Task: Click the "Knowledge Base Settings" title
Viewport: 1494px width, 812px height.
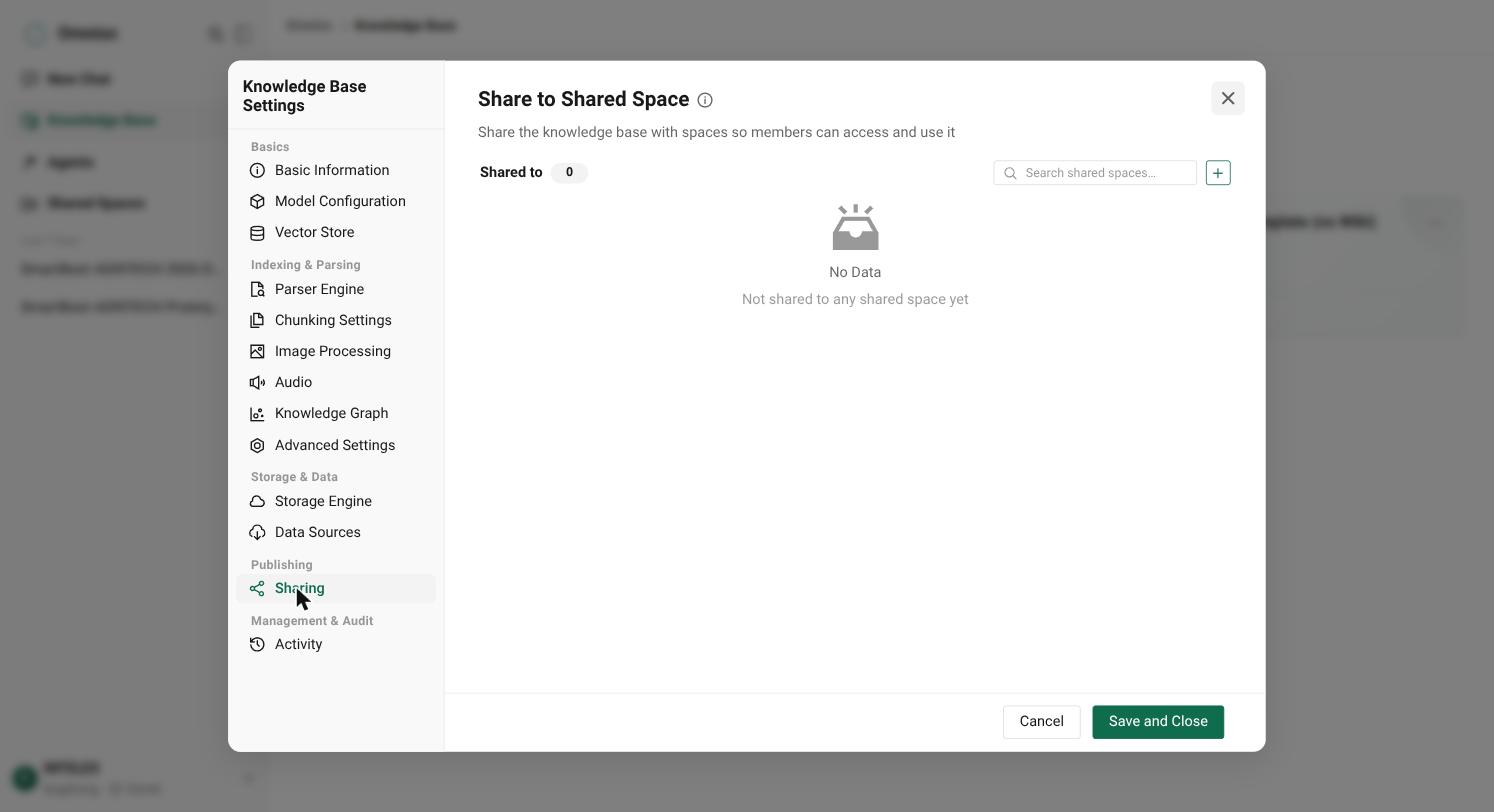Action: pyautogui.click(x=305, y=96)
